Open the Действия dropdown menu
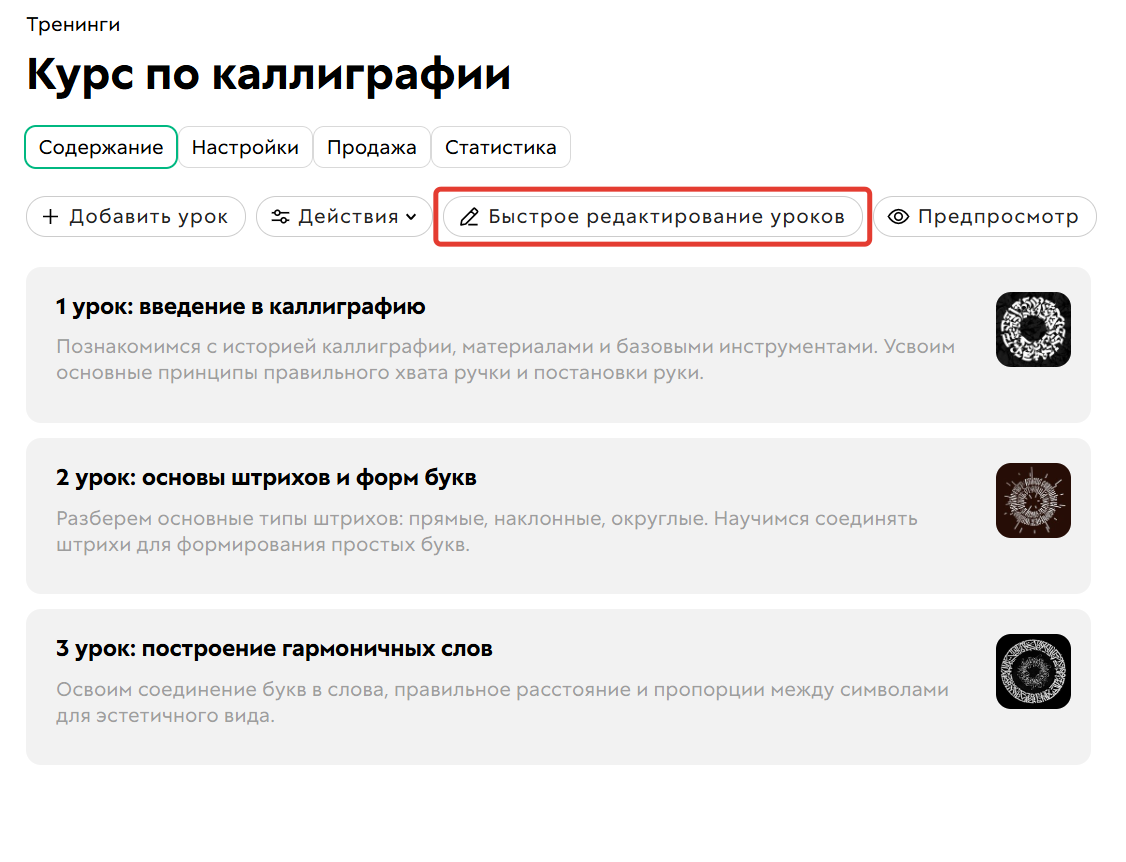This screenshot has width=1126, height=862. coord(345,217)
